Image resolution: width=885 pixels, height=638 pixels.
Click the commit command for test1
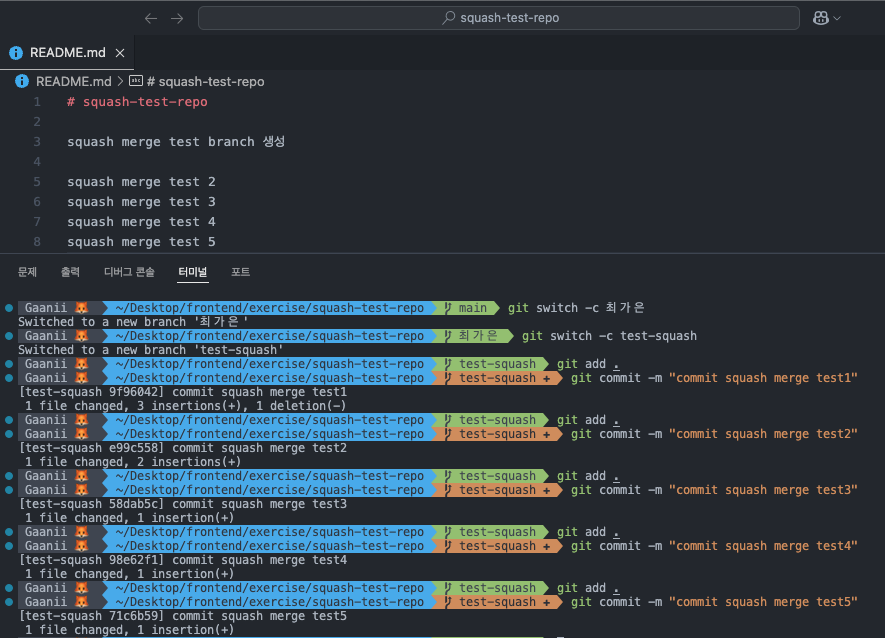pos(714,378)
